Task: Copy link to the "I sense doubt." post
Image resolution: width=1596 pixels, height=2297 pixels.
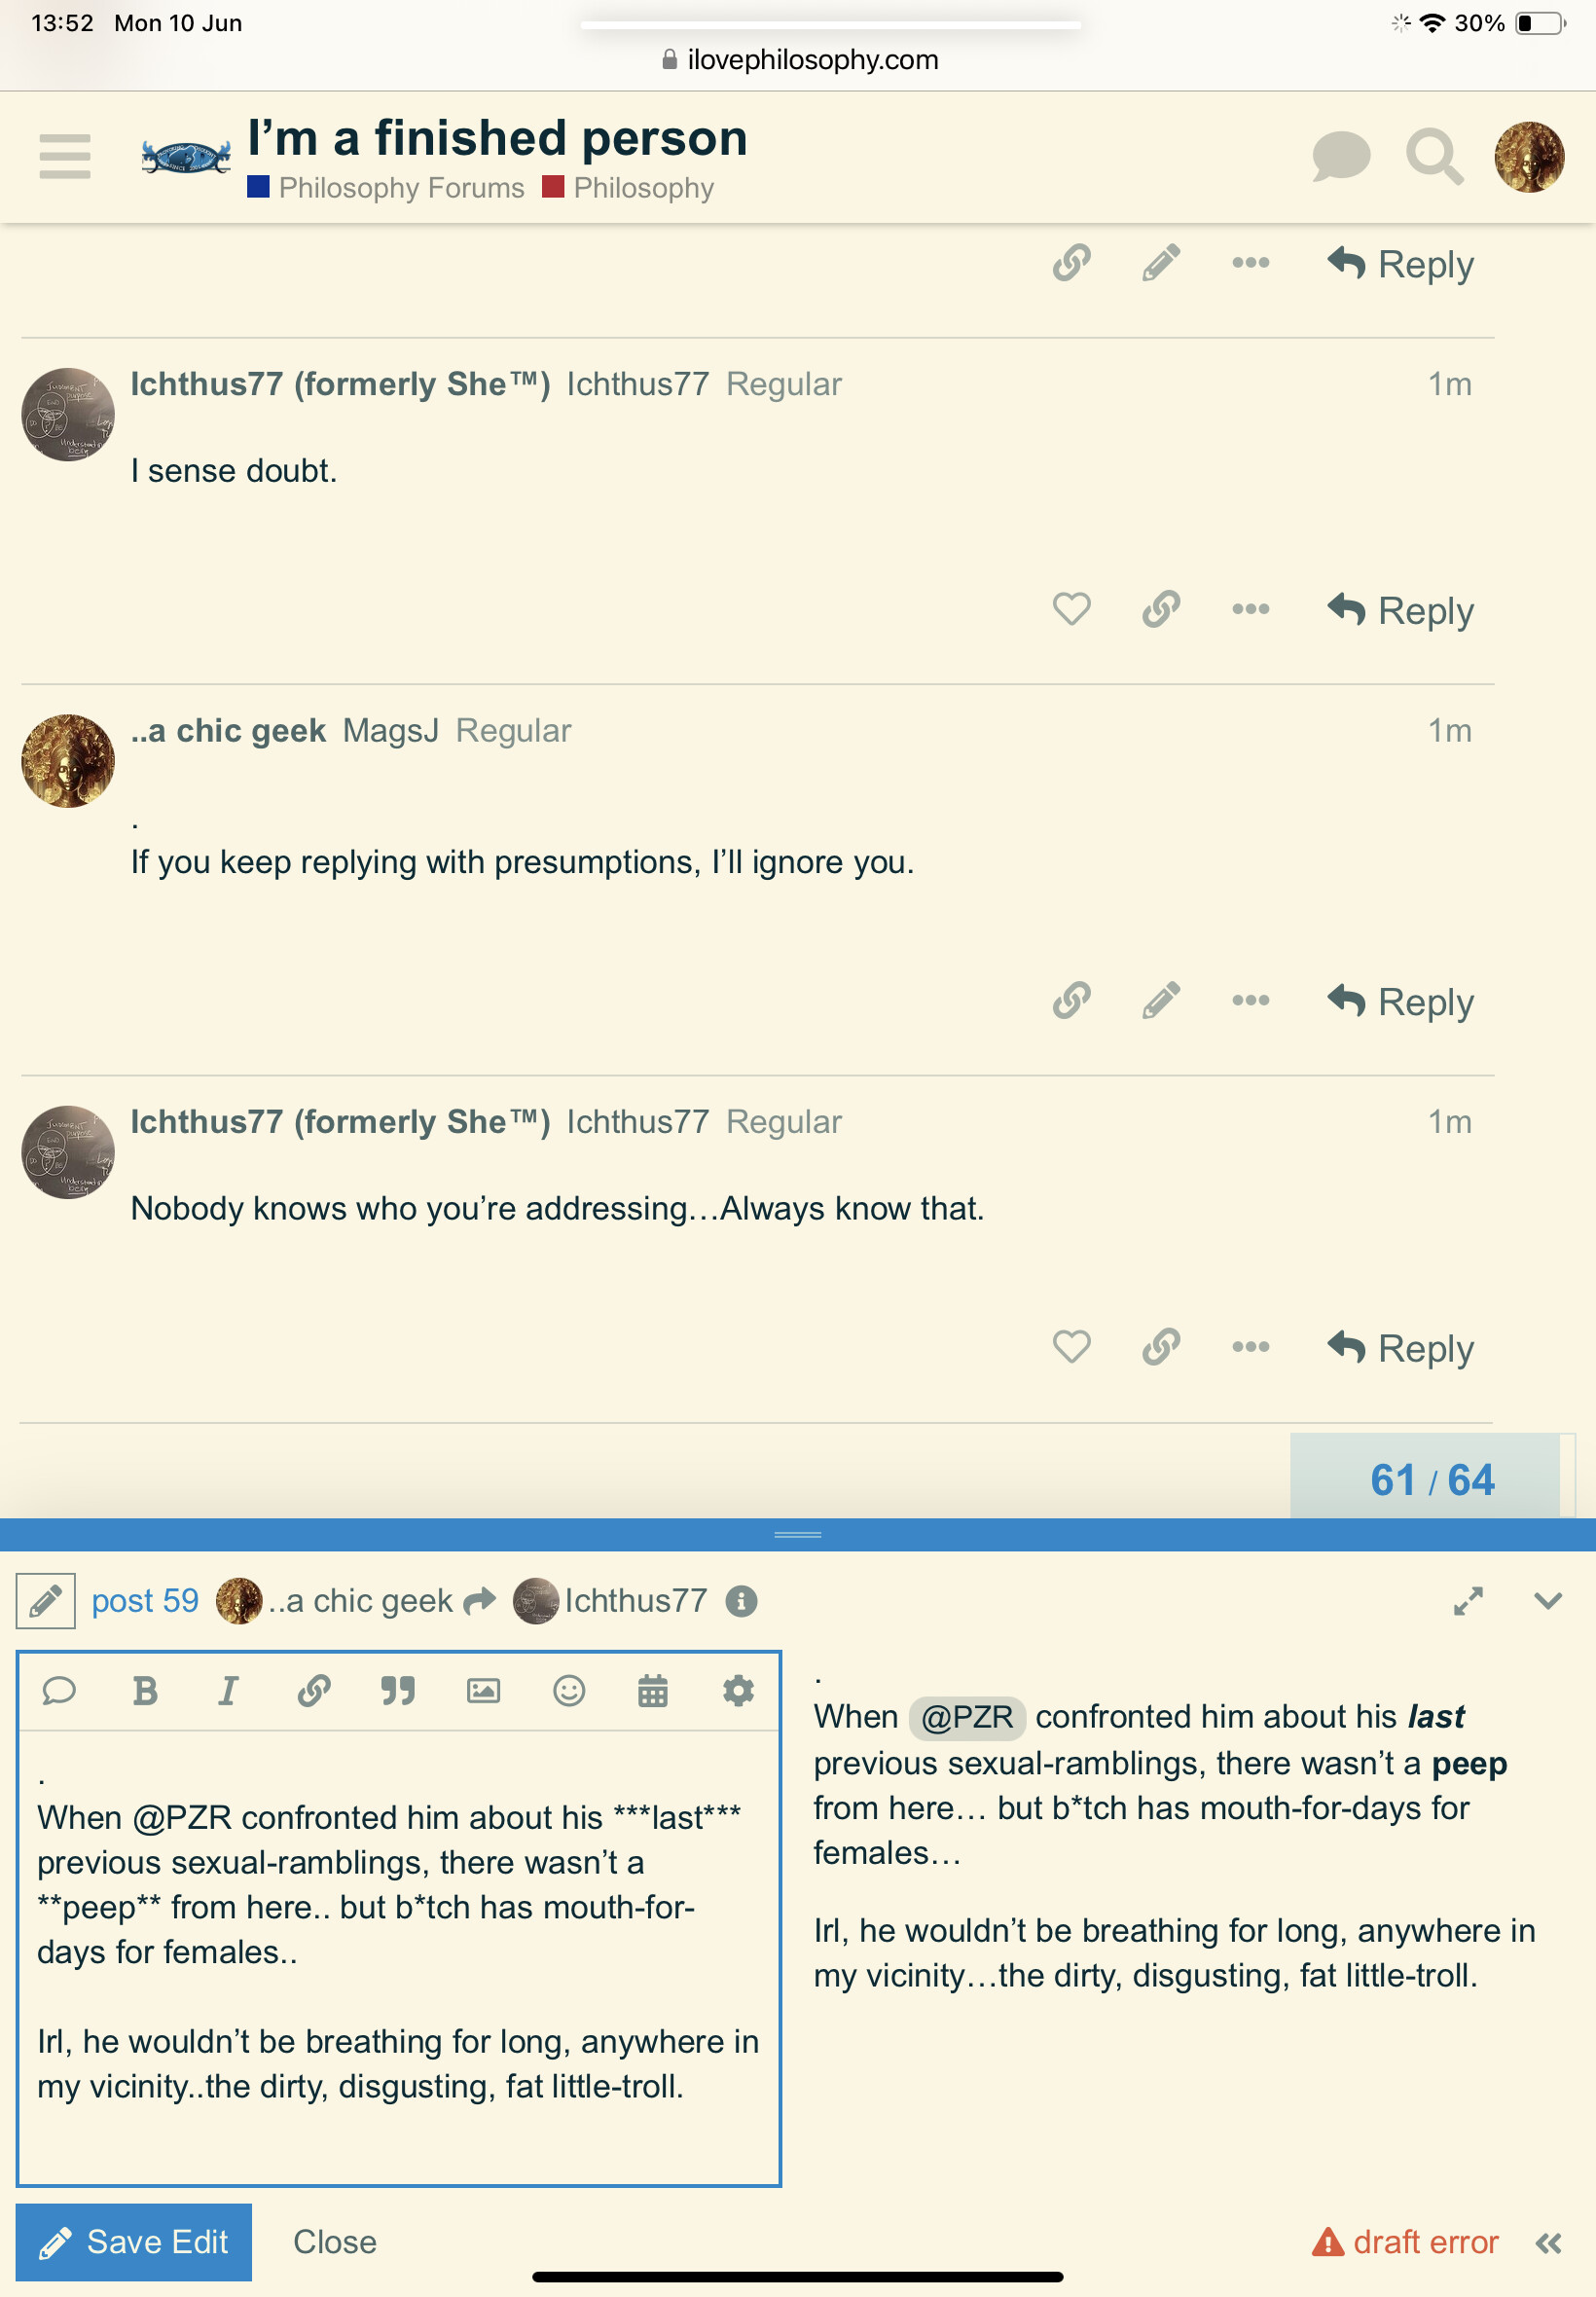Action: pos(1161,609)
